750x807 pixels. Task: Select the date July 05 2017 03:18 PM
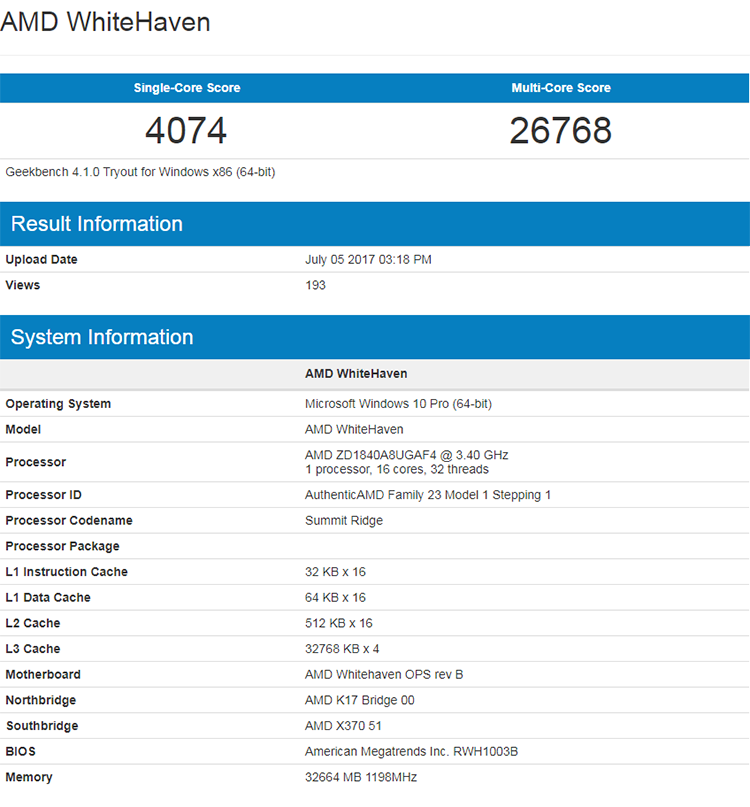pyautogui.click(x=368, y=259)
